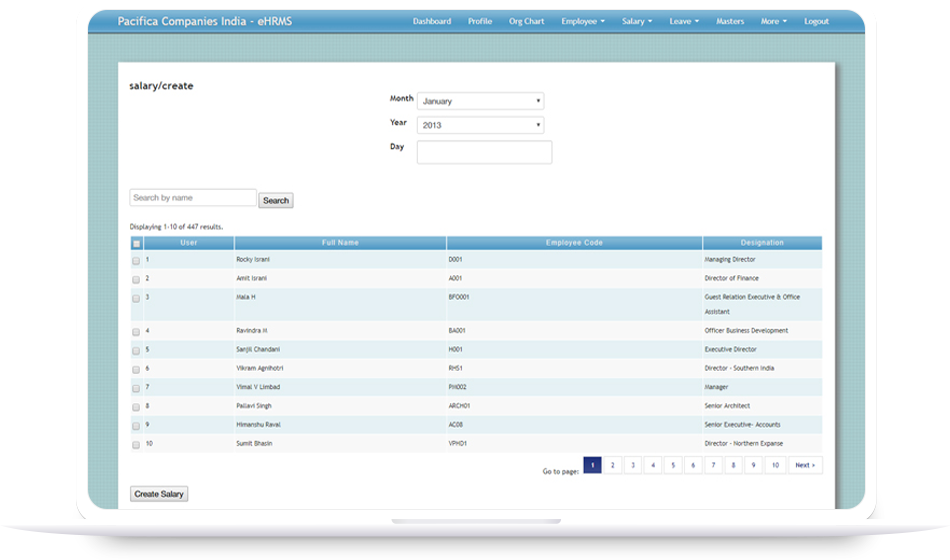Focus the Search by name field

click(193, 198)
